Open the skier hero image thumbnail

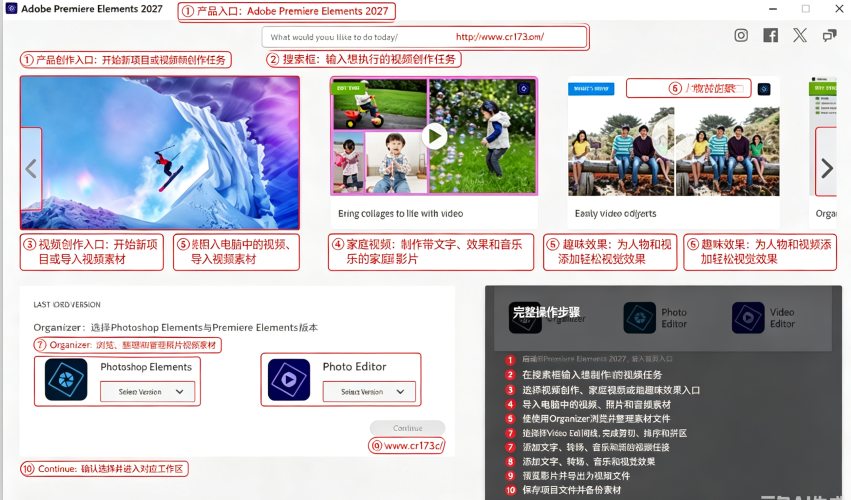(160, 153)
